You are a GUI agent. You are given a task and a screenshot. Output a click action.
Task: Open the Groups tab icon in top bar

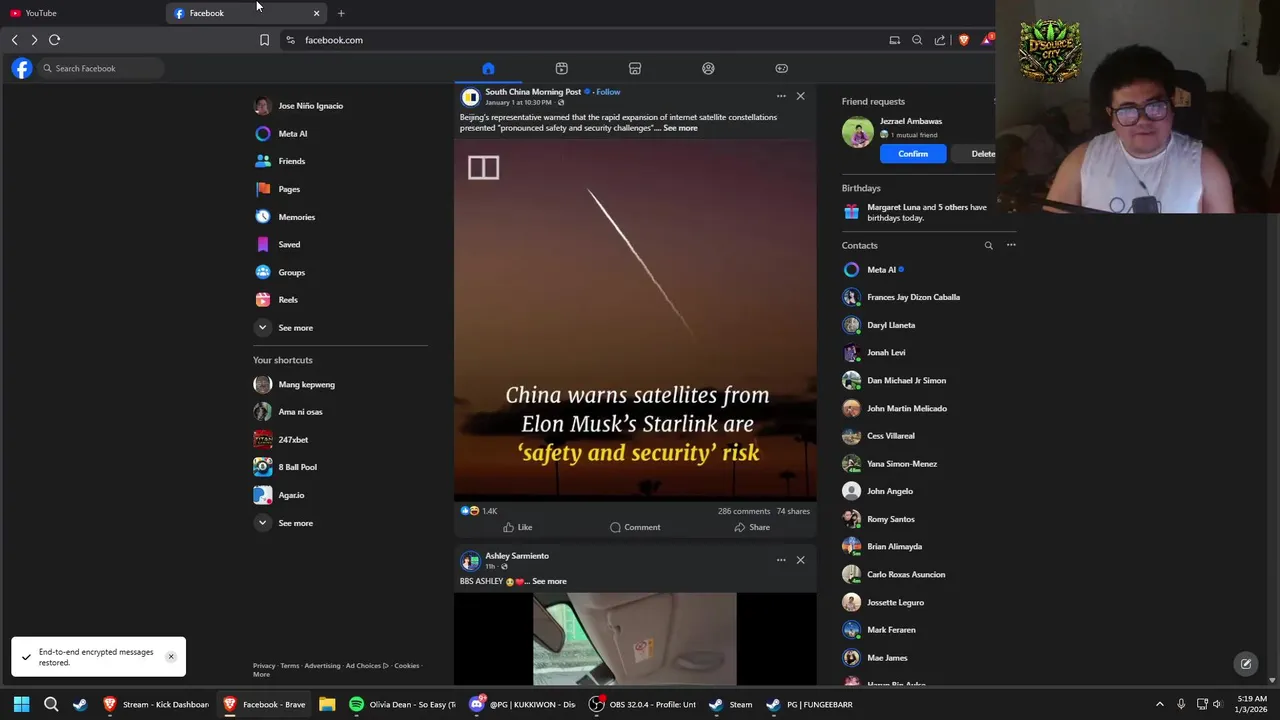tap(708, 68)
